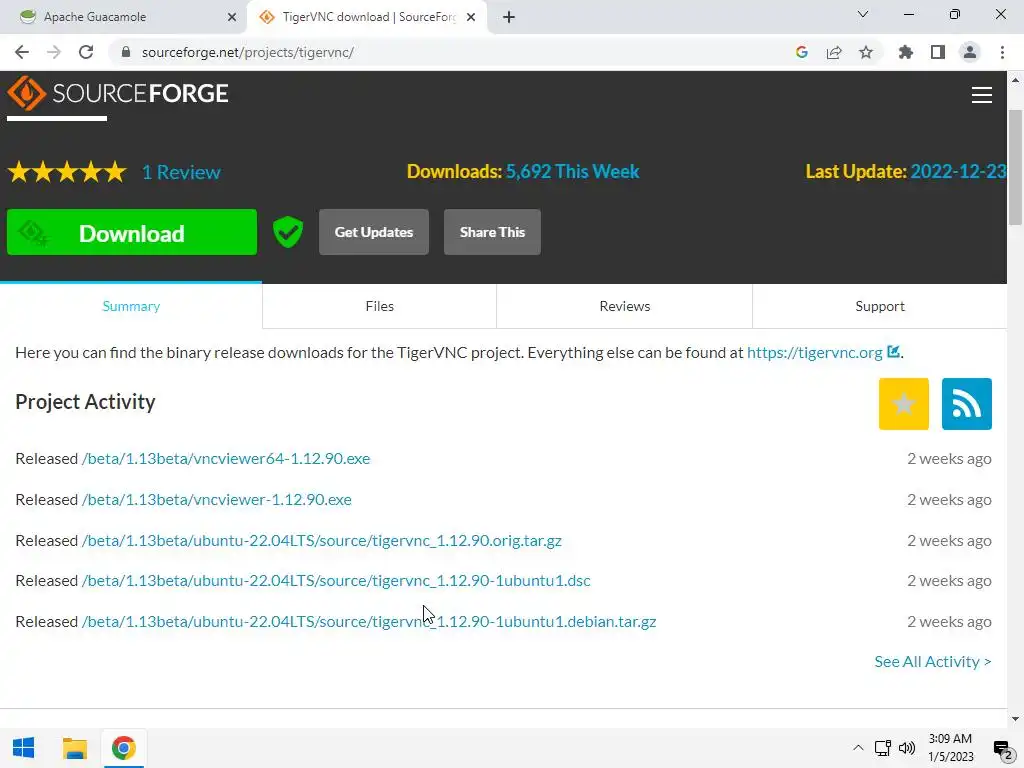This screenshot has width=1024, height=768.
Task: Click the 2022-12-23 last update date
Action: click(x=958, y=171)
